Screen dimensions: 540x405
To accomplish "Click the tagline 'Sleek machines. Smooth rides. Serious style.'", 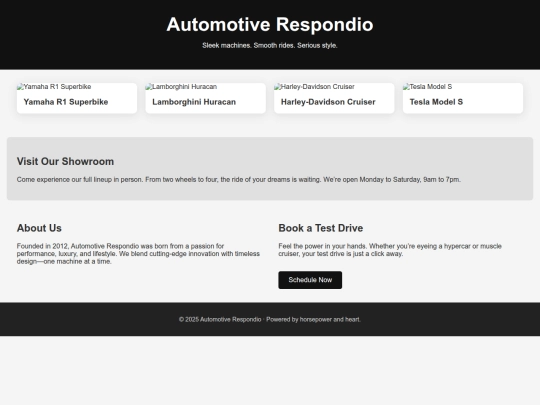I will [270, 45].
